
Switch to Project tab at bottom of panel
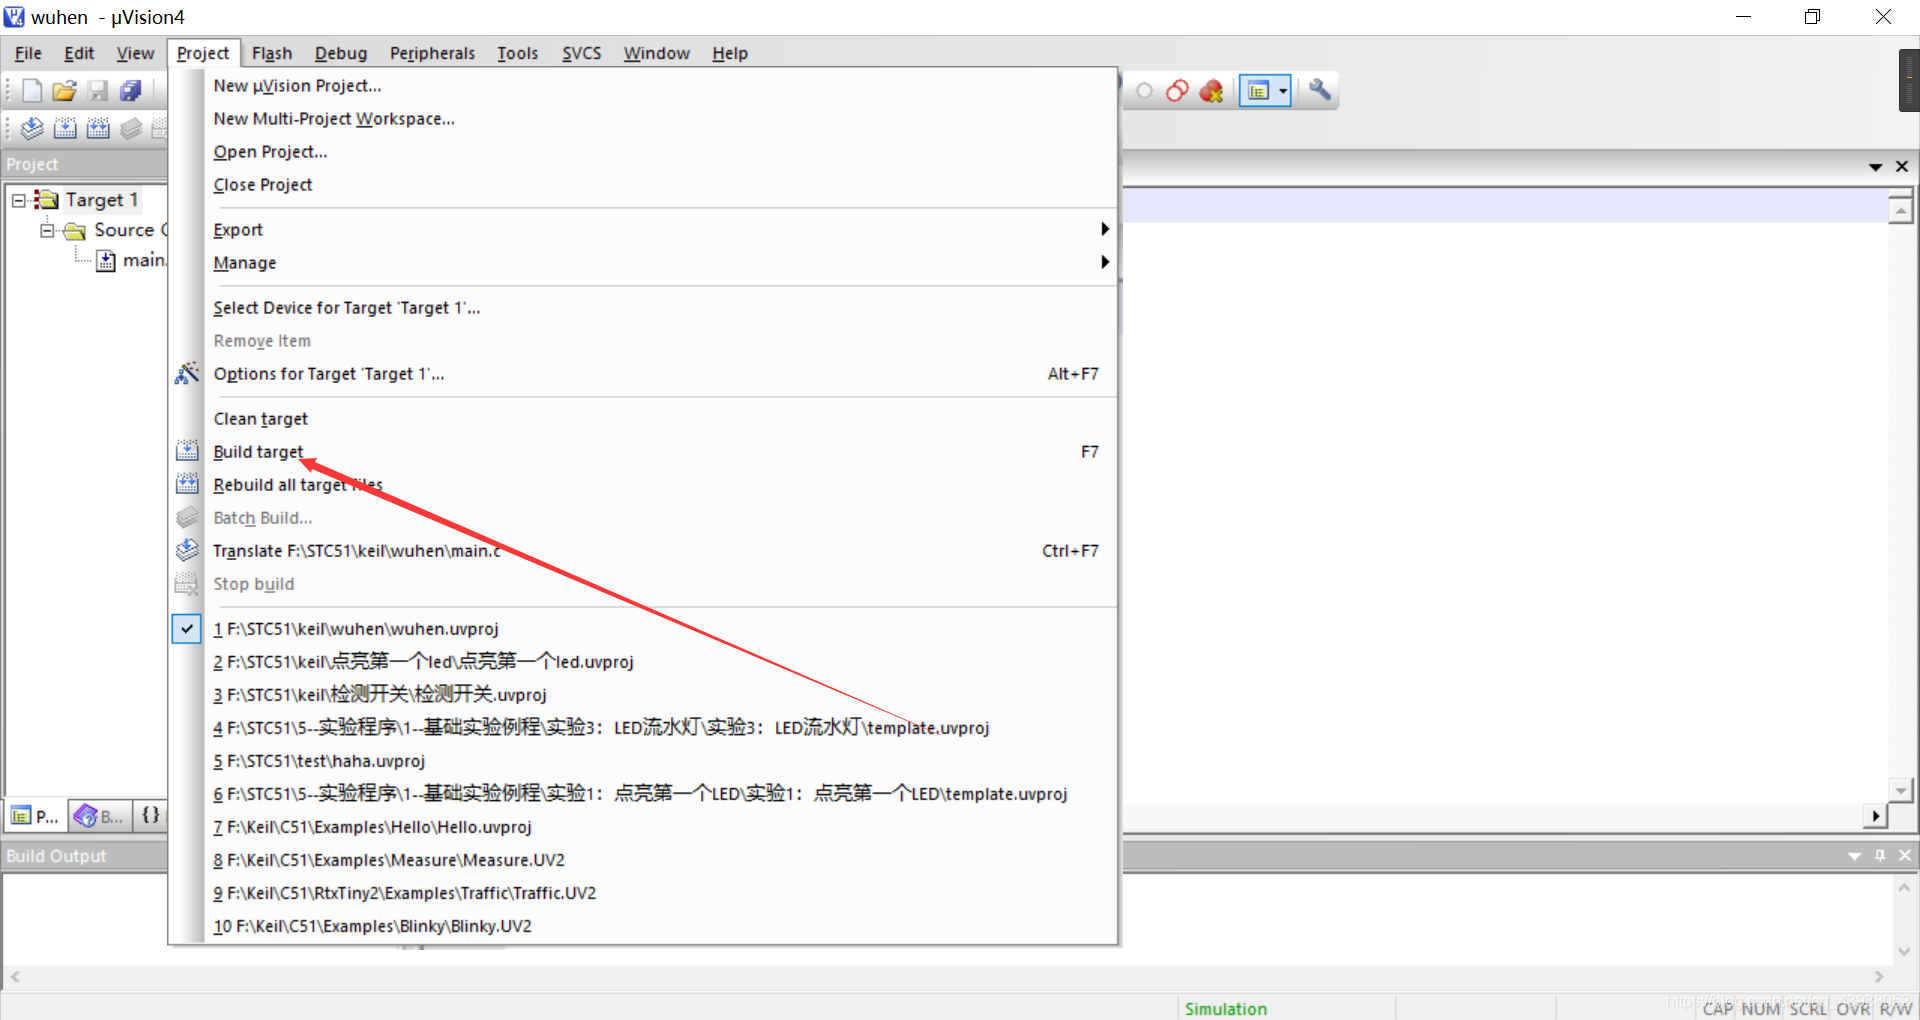tap(36, 816)
